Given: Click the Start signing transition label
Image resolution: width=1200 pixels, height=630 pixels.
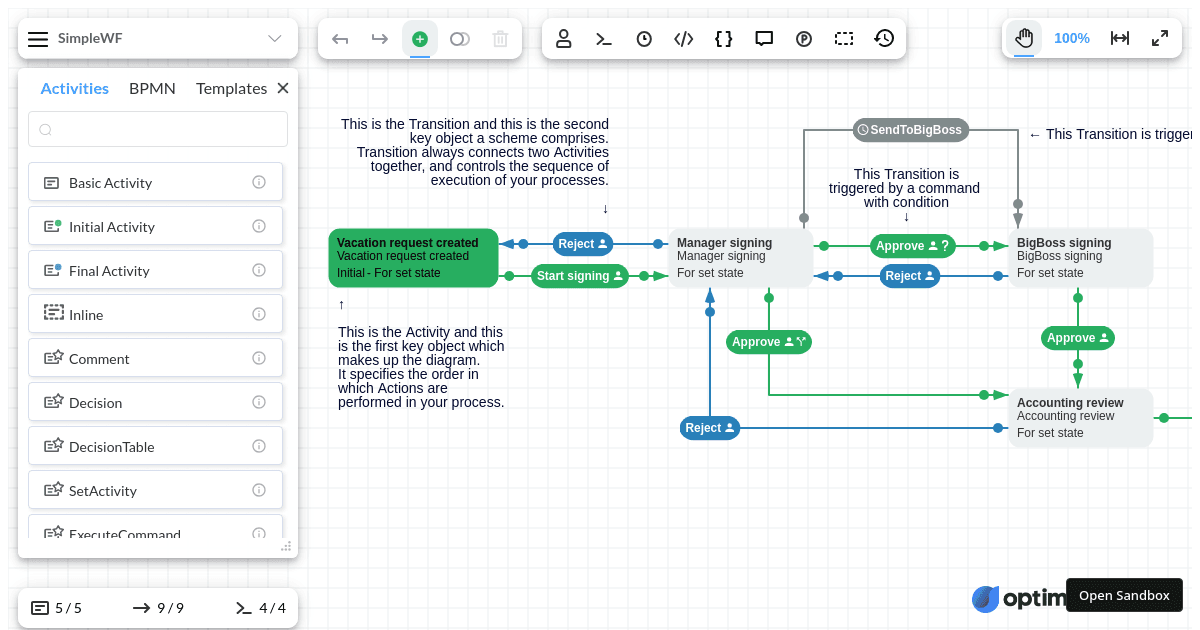Looking at the screenshot, I should pyautogui.click(x=580, y=276).
